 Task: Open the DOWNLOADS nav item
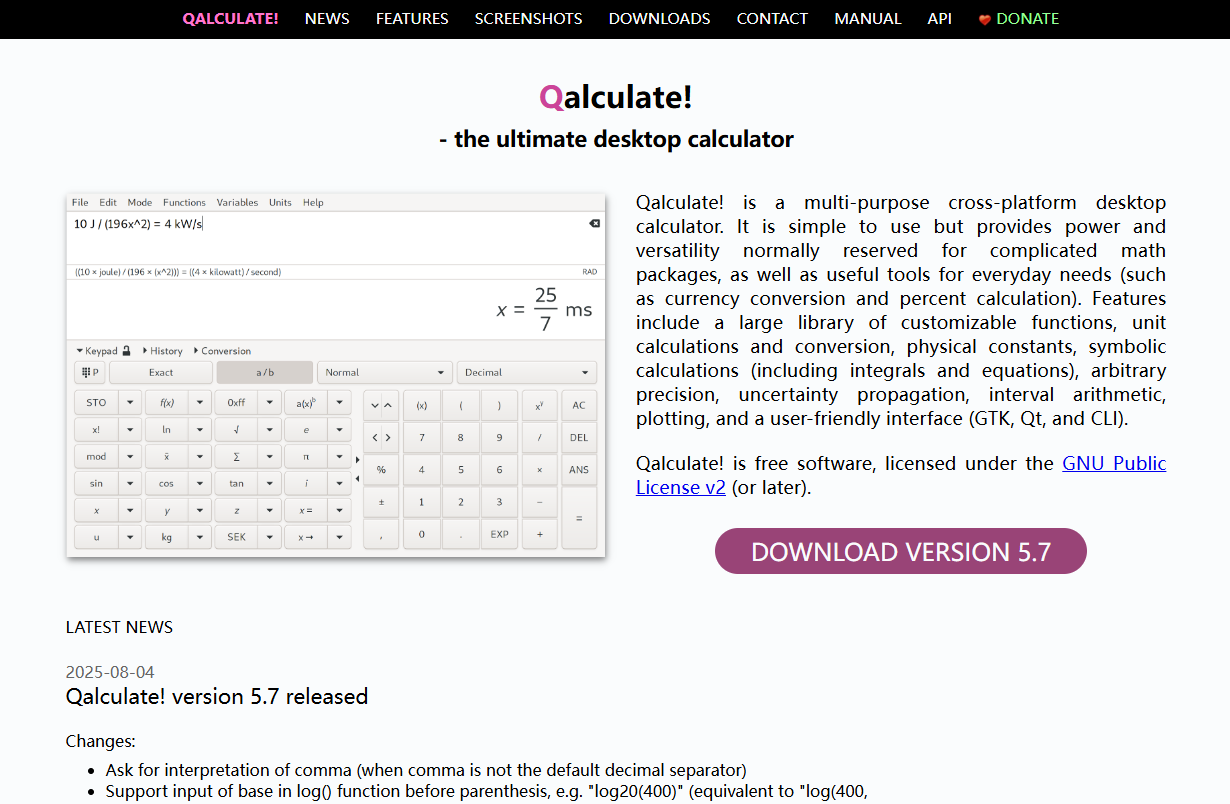[x=659, y=19]
